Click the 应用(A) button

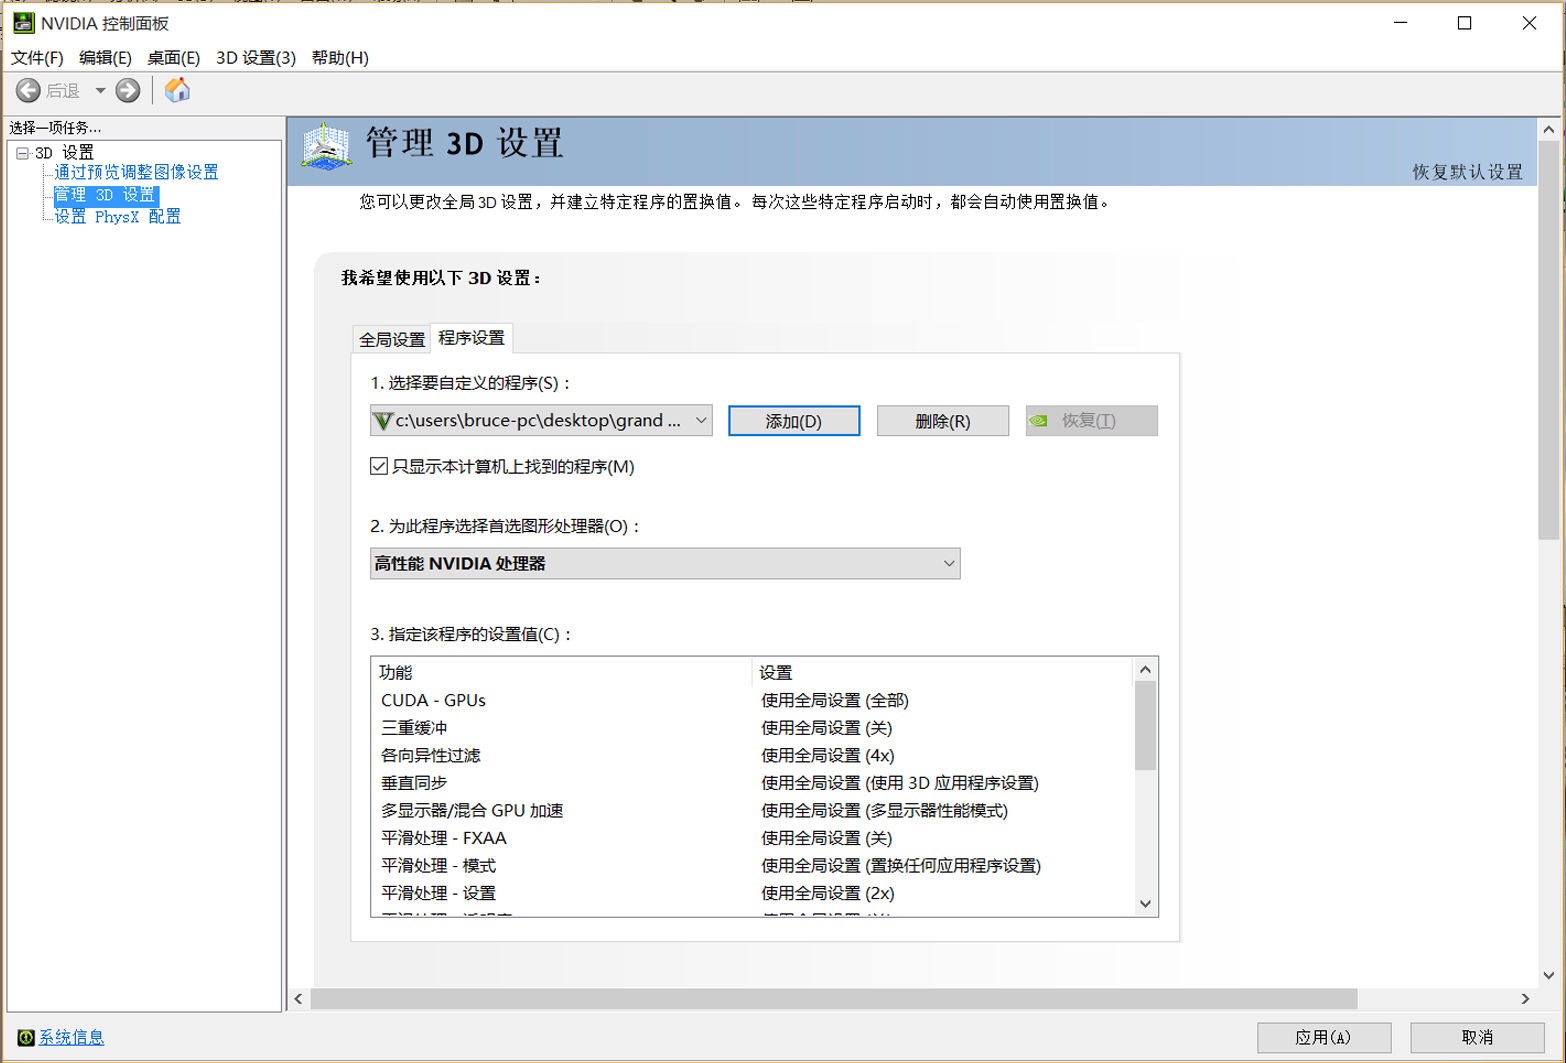pyautogui.click(x=1324, y=1037)
